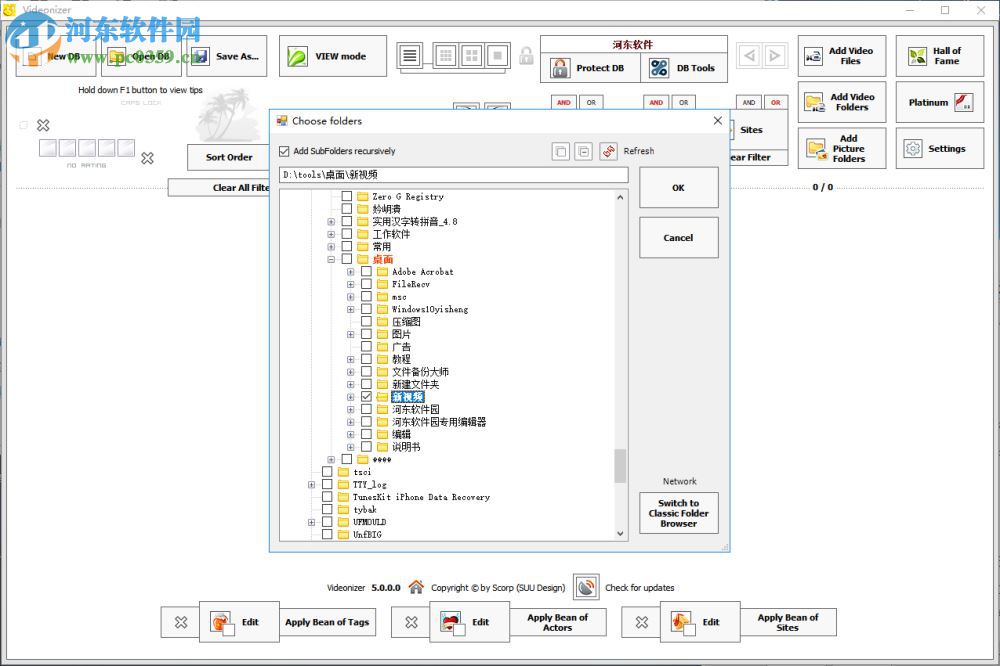Open the DB Tools icon
The width and height of the screenshot is (1000, 666).
click(x=658, y=68)
